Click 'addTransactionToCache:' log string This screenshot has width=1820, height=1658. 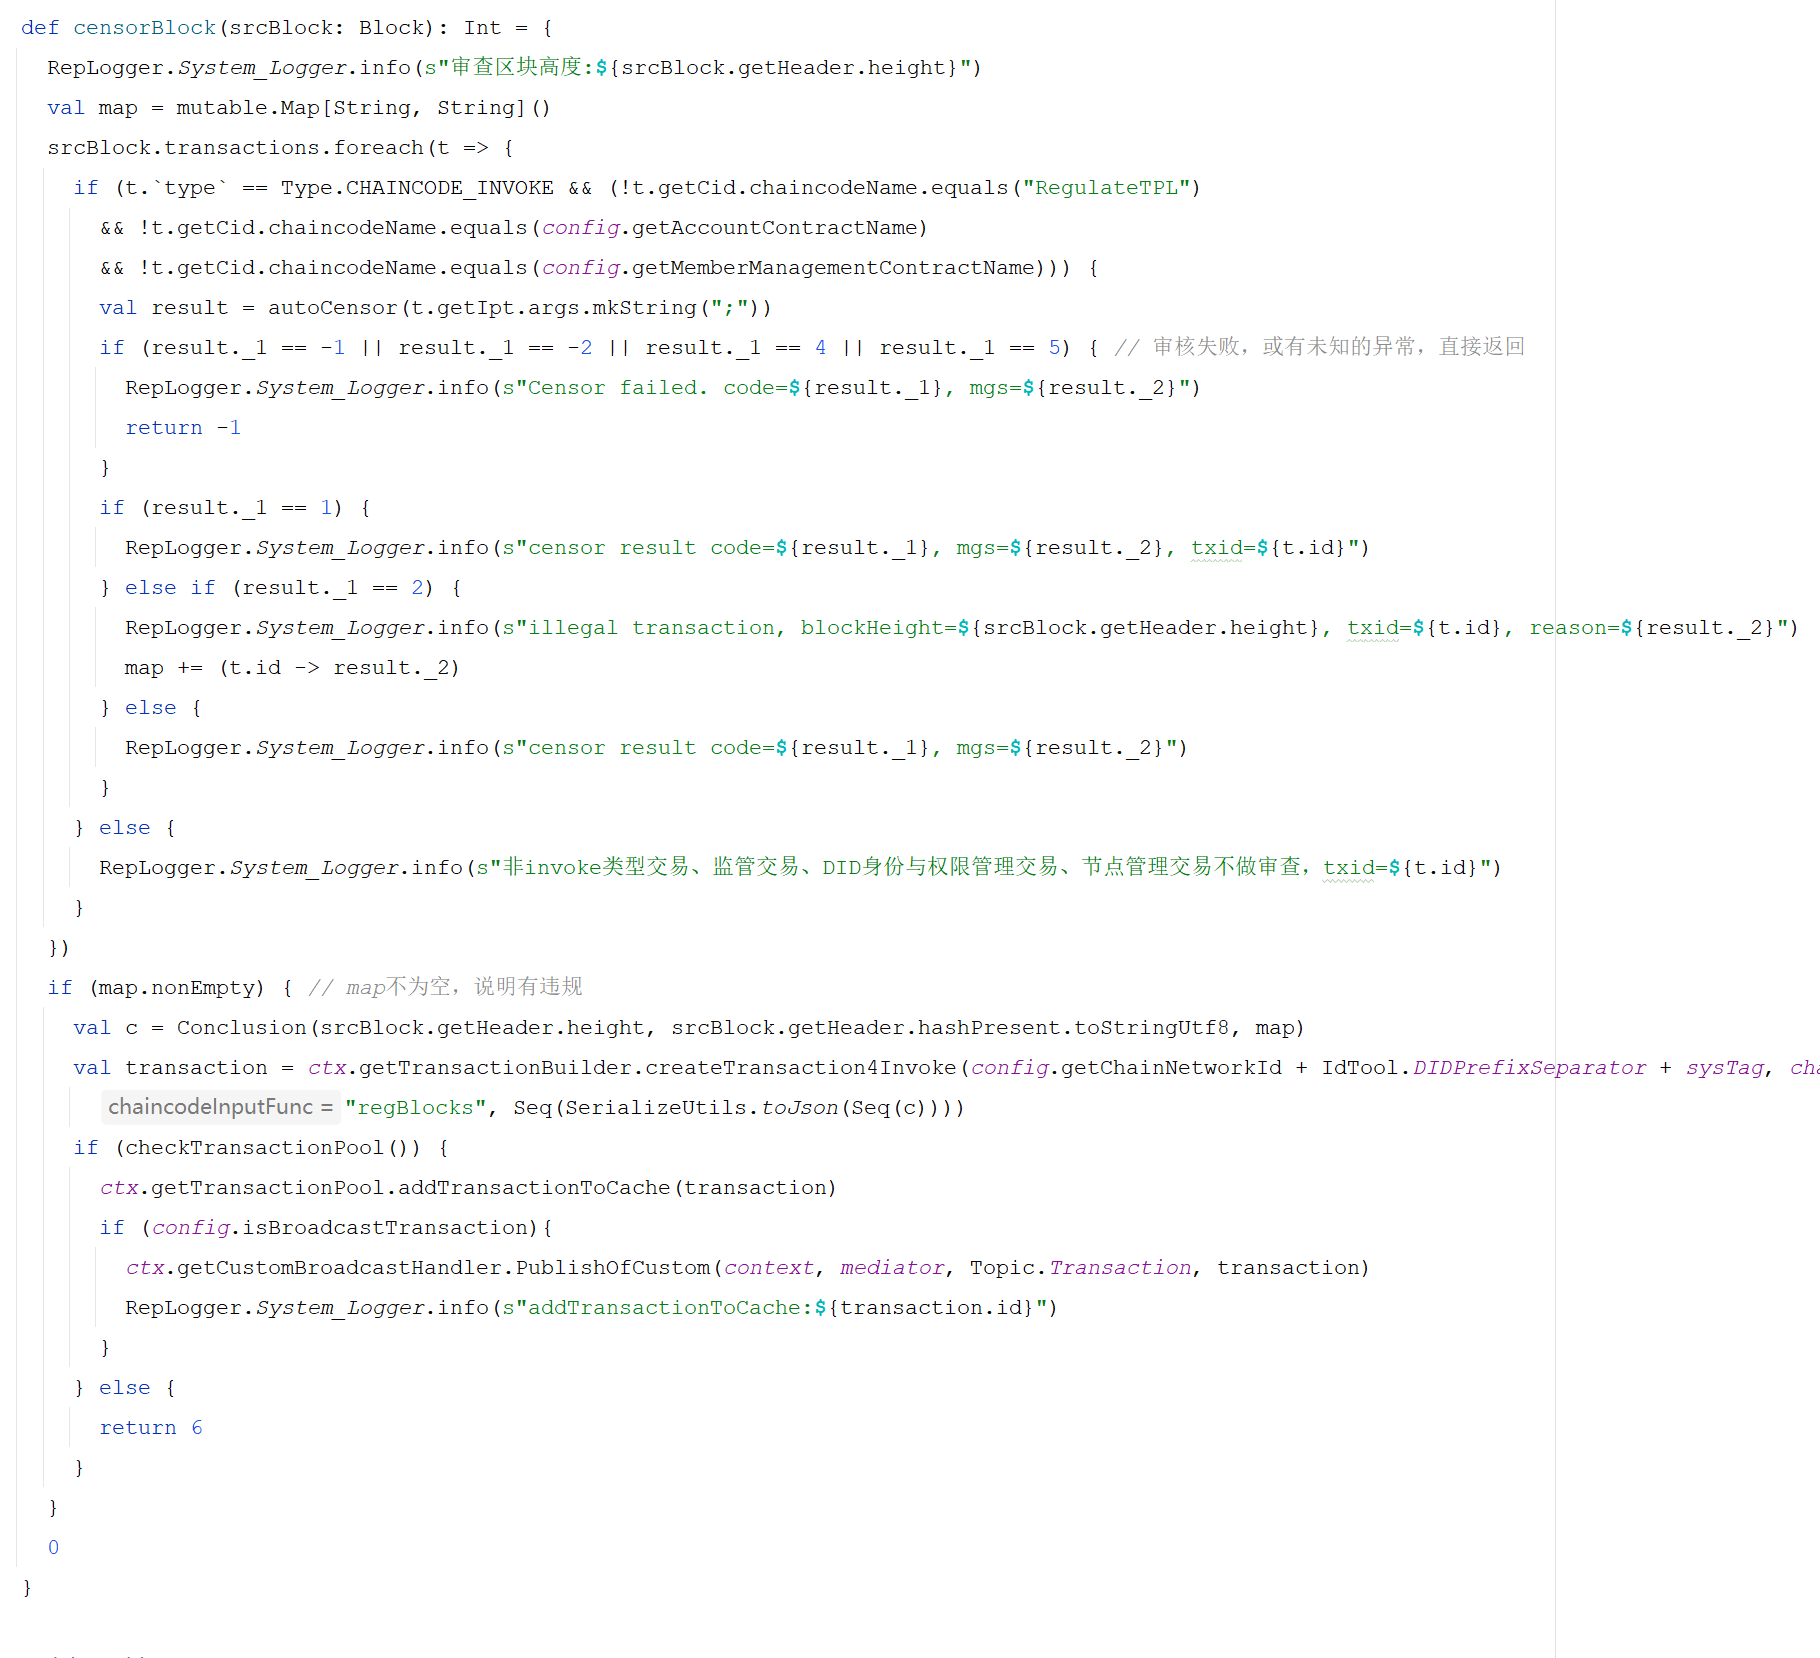[x=670, y=1308]
